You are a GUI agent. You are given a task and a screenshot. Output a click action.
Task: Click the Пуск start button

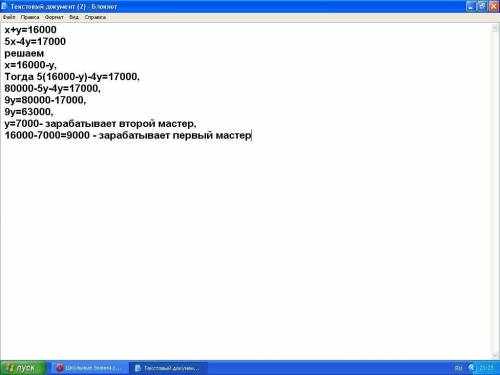click(22, 368)
